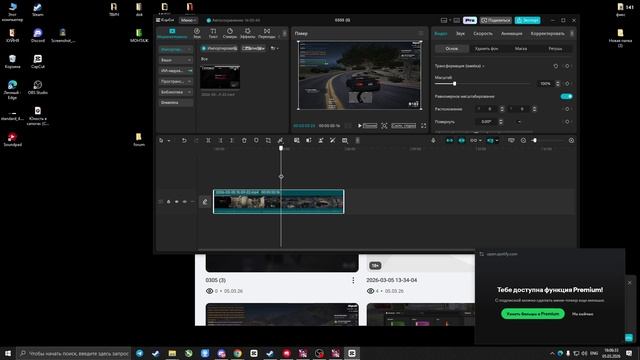This screenshot has width=640, height=360.
Task: Switch to the Звук tab in properties panel
Action: click(x=460, y=33)
